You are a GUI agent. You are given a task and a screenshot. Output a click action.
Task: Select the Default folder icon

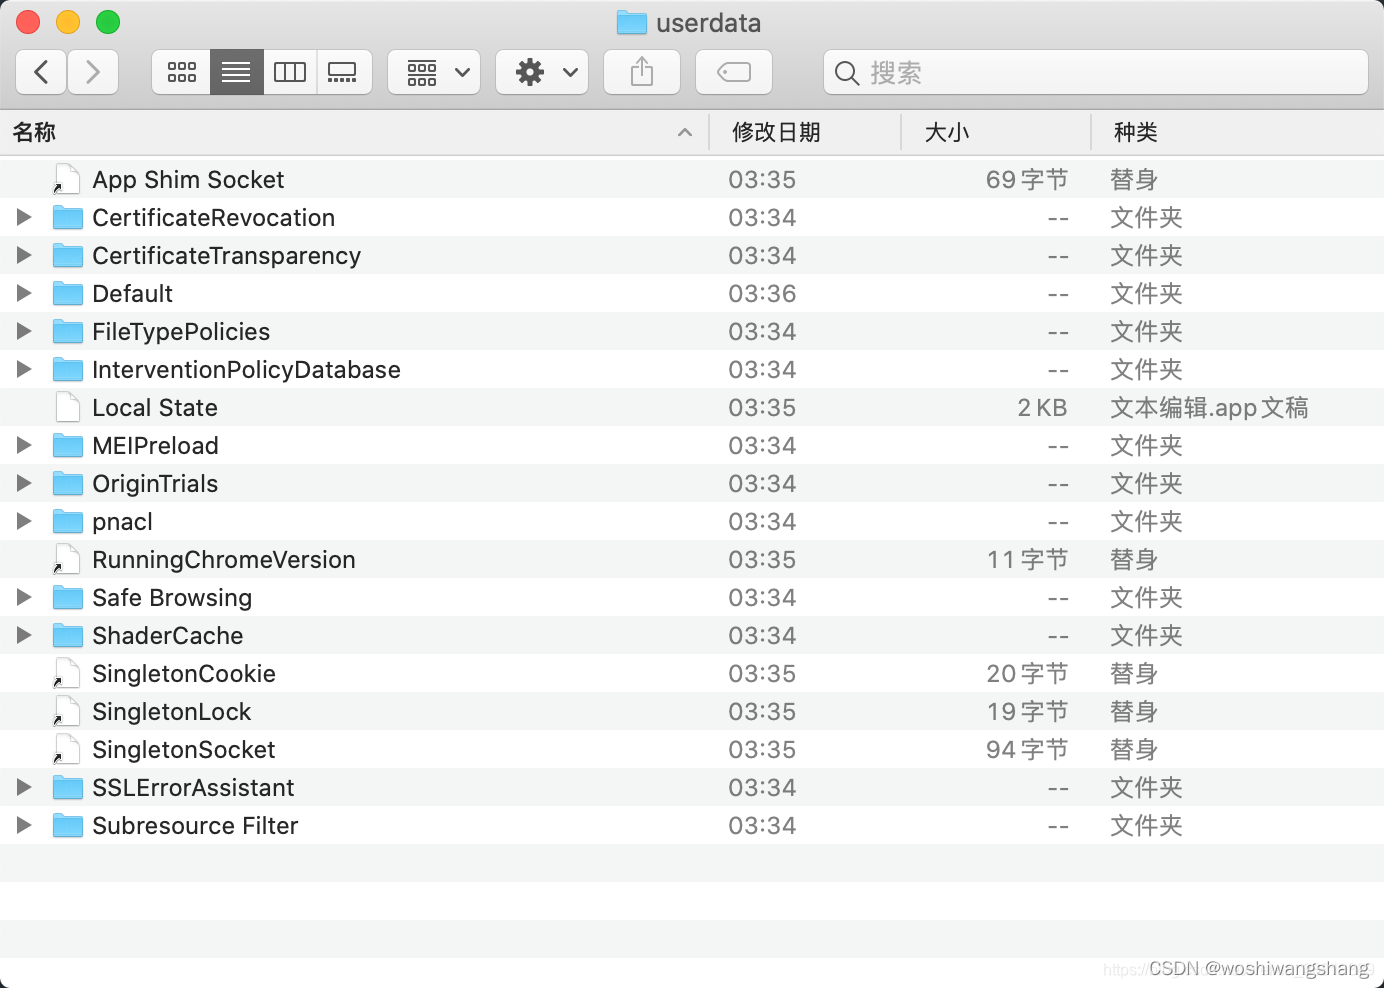pos(68,293)
